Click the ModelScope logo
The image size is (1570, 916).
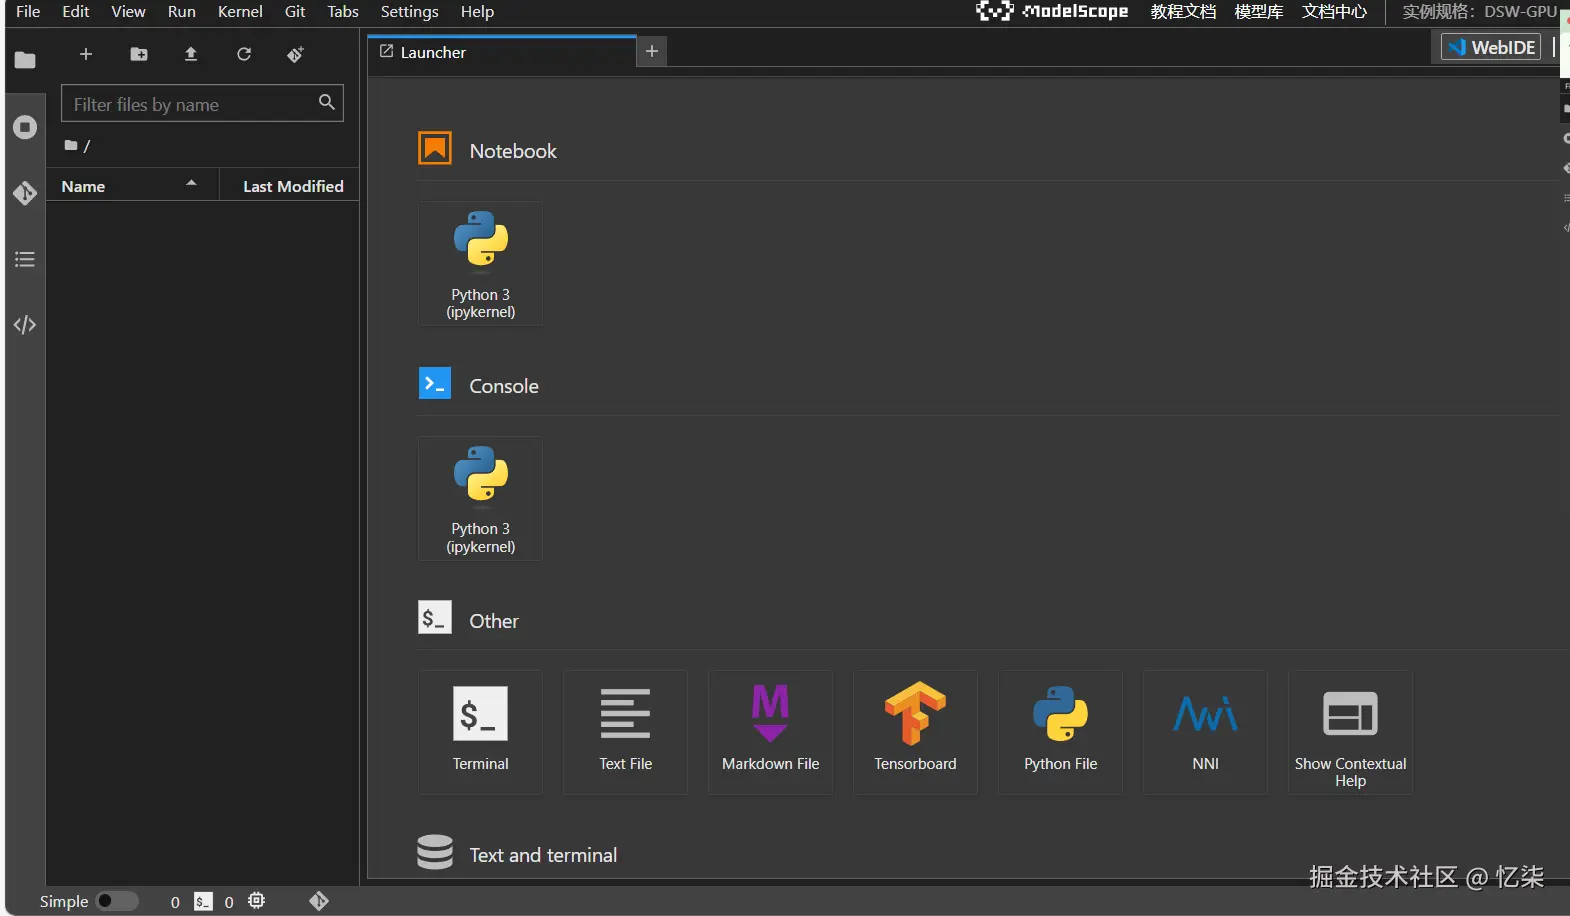point(1052,12)
